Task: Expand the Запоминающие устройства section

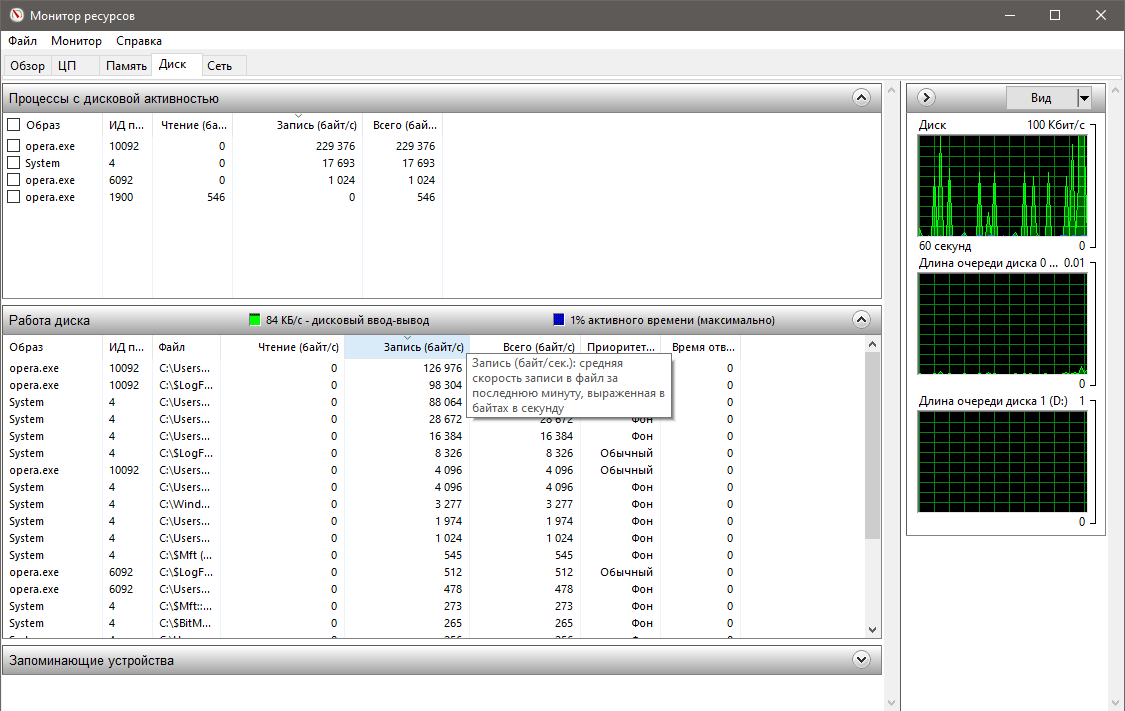Action: point(862,659)
